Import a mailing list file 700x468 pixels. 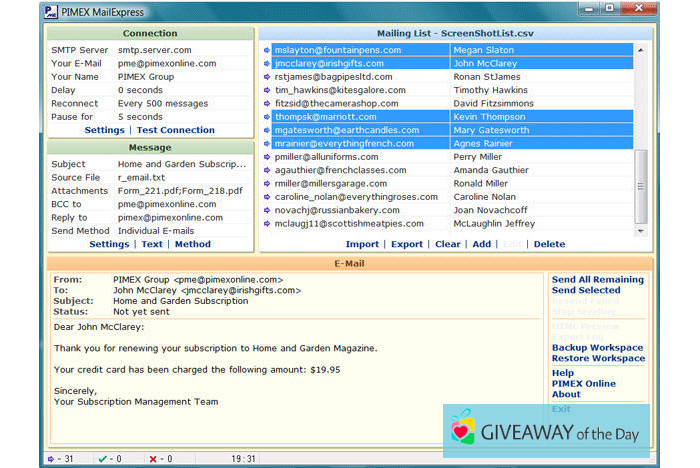coord(362,244)
